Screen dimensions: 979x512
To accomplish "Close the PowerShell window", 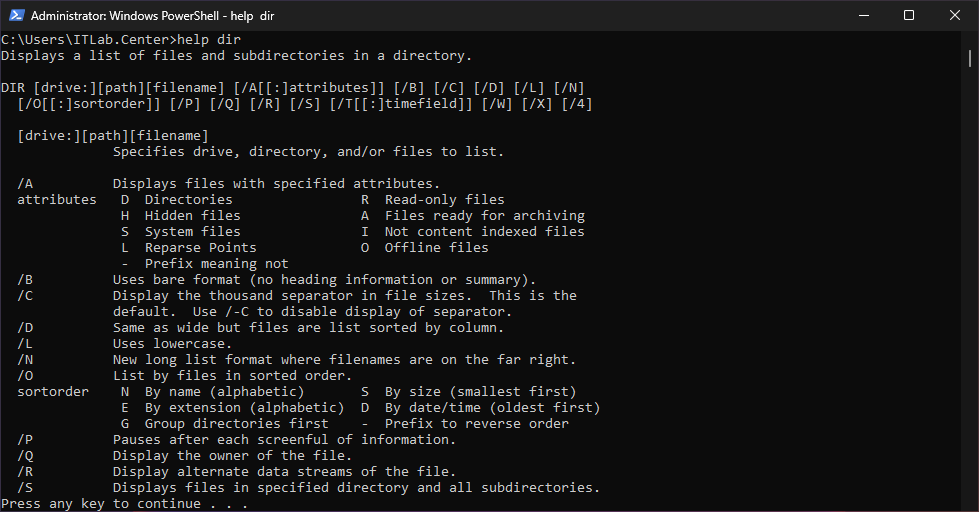I will pos(955,15).
